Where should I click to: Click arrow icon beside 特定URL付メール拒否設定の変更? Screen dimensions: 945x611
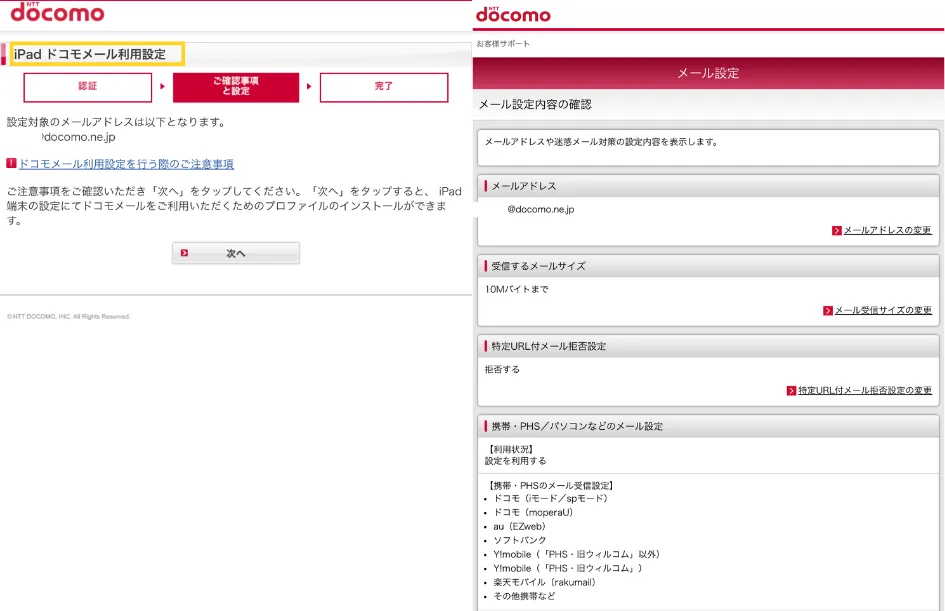pyautogui.click(x=791, y=390)
